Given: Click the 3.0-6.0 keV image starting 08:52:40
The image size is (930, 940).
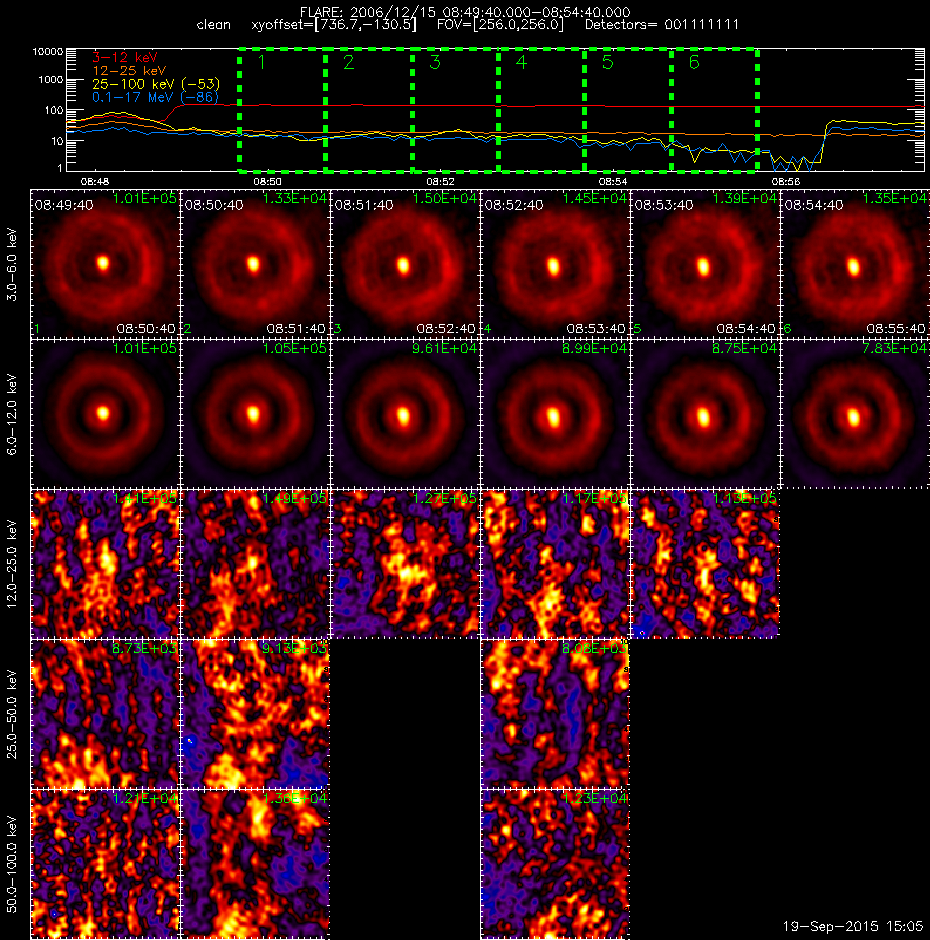Looking at the screenshot, I should [x=555, y=264].
